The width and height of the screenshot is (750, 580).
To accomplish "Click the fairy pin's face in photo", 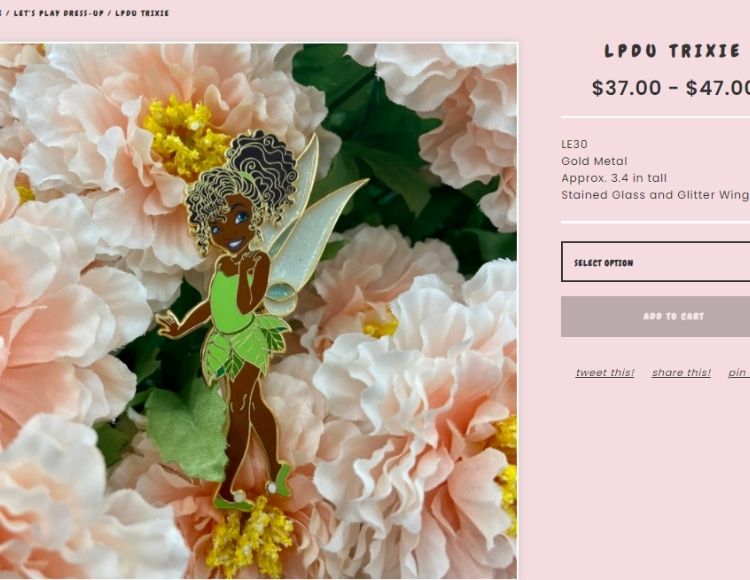I will coord(233,226).
